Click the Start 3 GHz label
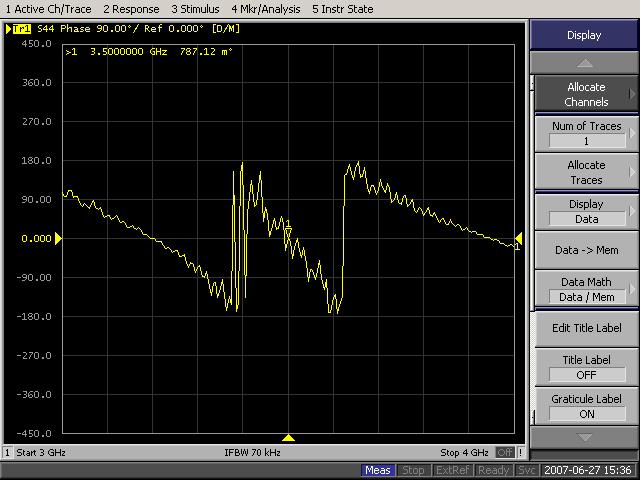Image resolution: width=640 pixels, height=480 pixels. (41, 453)
